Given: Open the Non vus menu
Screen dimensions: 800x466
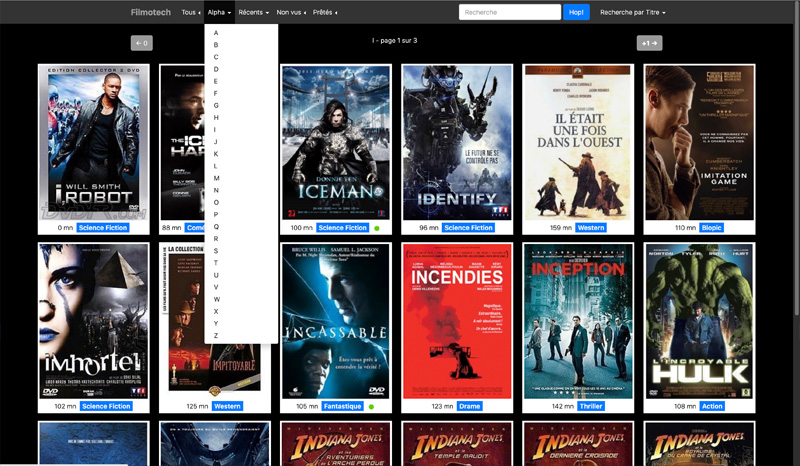Looking at the screenshot, I should point(291,12).
